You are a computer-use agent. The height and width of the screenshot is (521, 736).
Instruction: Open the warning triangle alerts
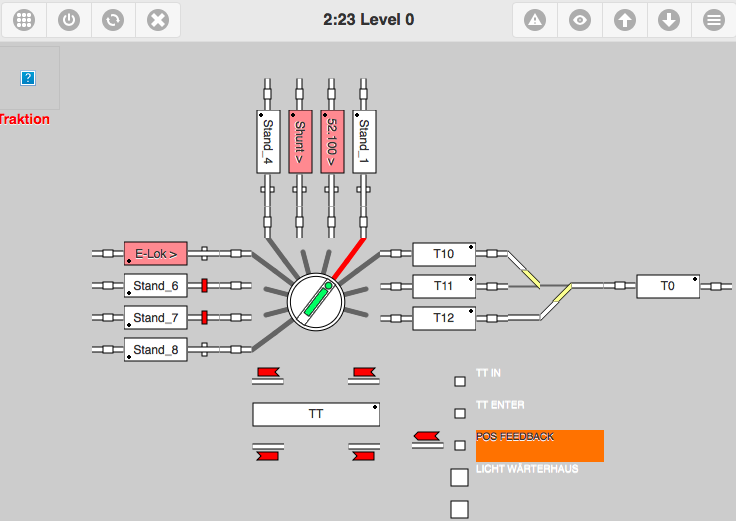536,20
